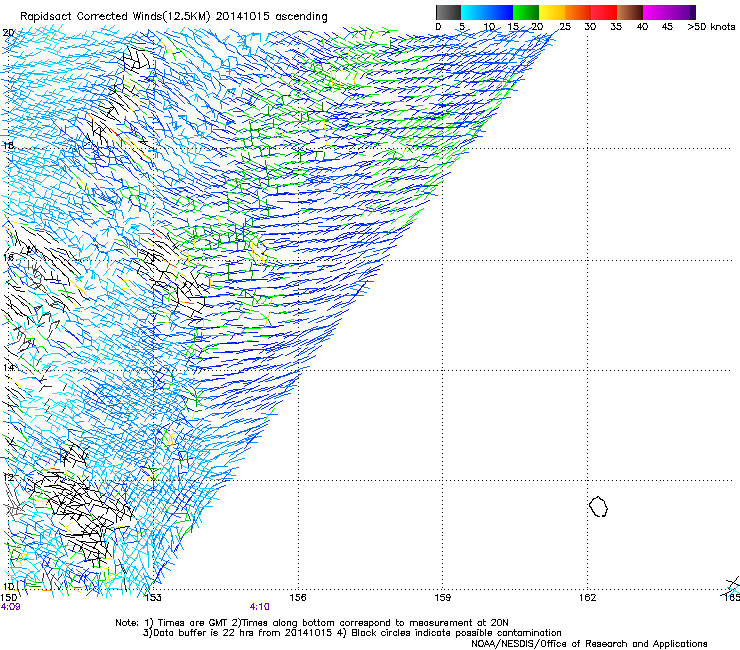740x650 pixels.
Task: Click the yellow 20-25 knots legend segment
Action: [x=552, y=12]
